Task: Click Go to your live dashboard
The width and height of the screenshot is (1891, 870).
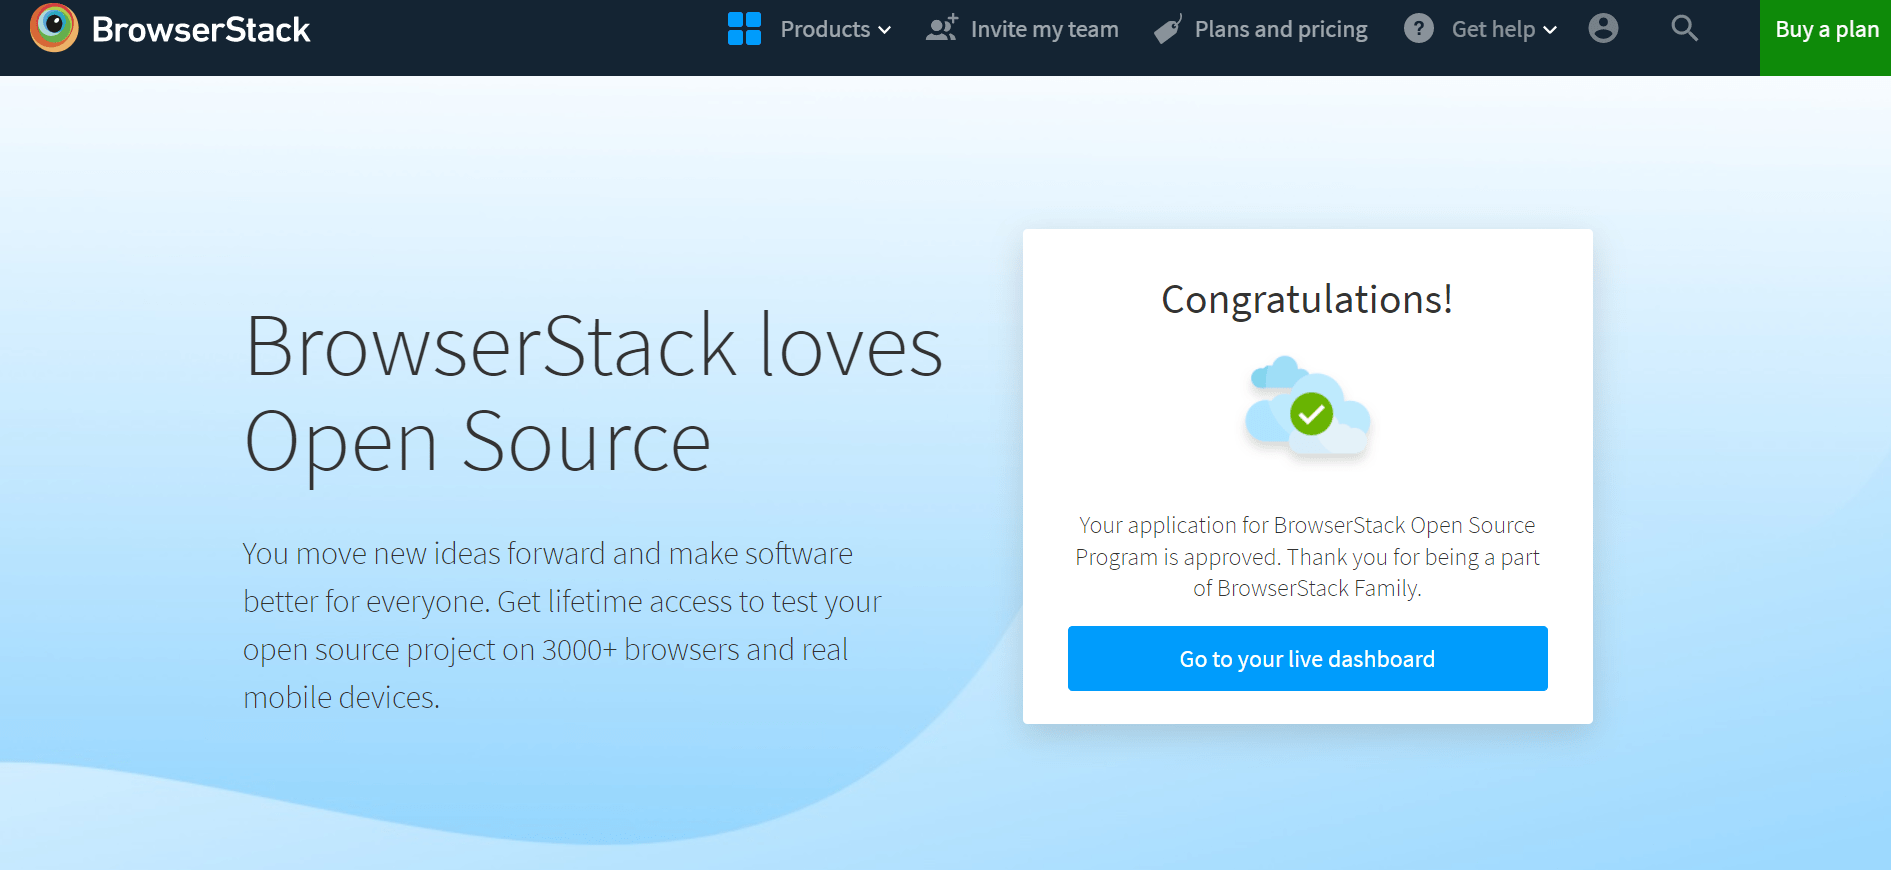Action: 1307,658
